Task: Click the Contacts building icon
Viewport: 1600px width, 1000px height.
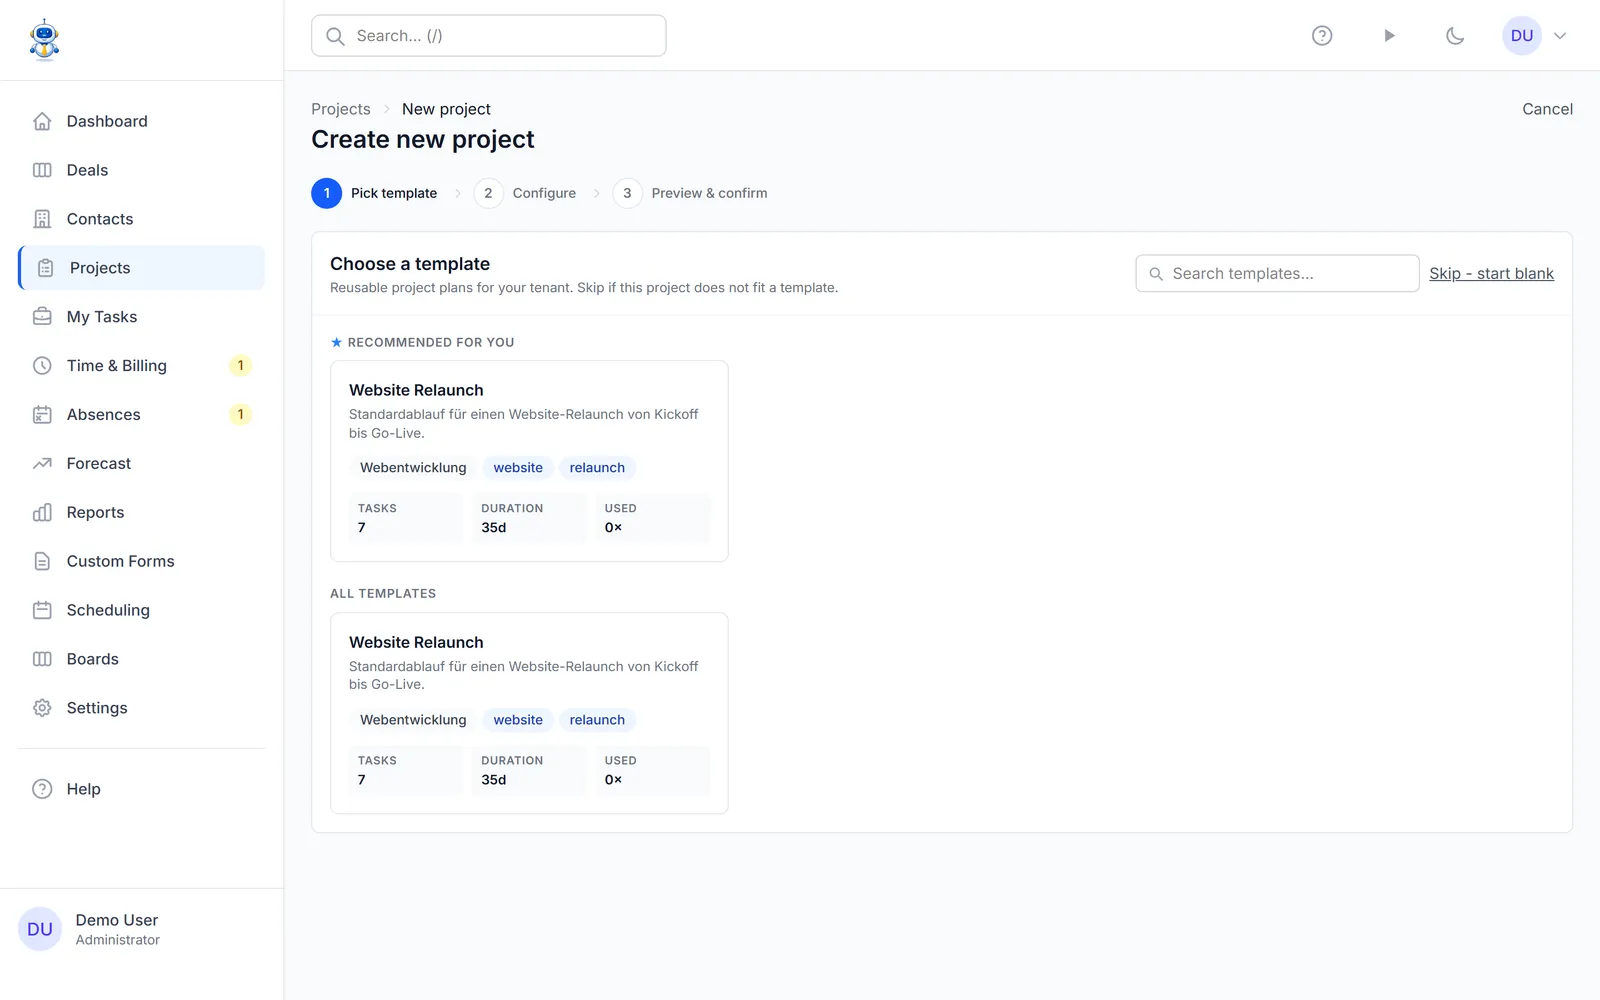Action: point(42,219)
